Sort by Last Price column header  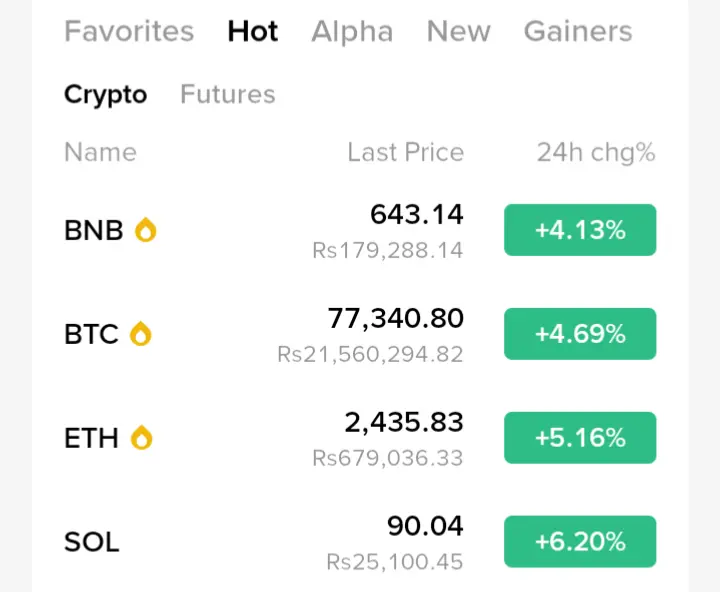tap(405, 152)
